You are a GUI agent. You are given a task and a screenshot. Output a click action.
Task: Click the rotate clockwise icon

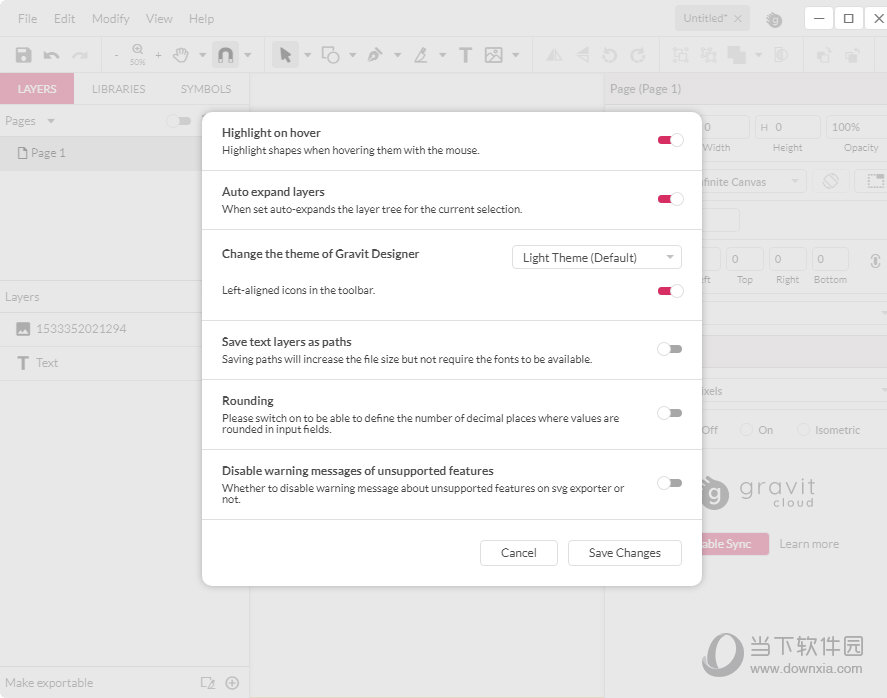click(x=638, y=55)
